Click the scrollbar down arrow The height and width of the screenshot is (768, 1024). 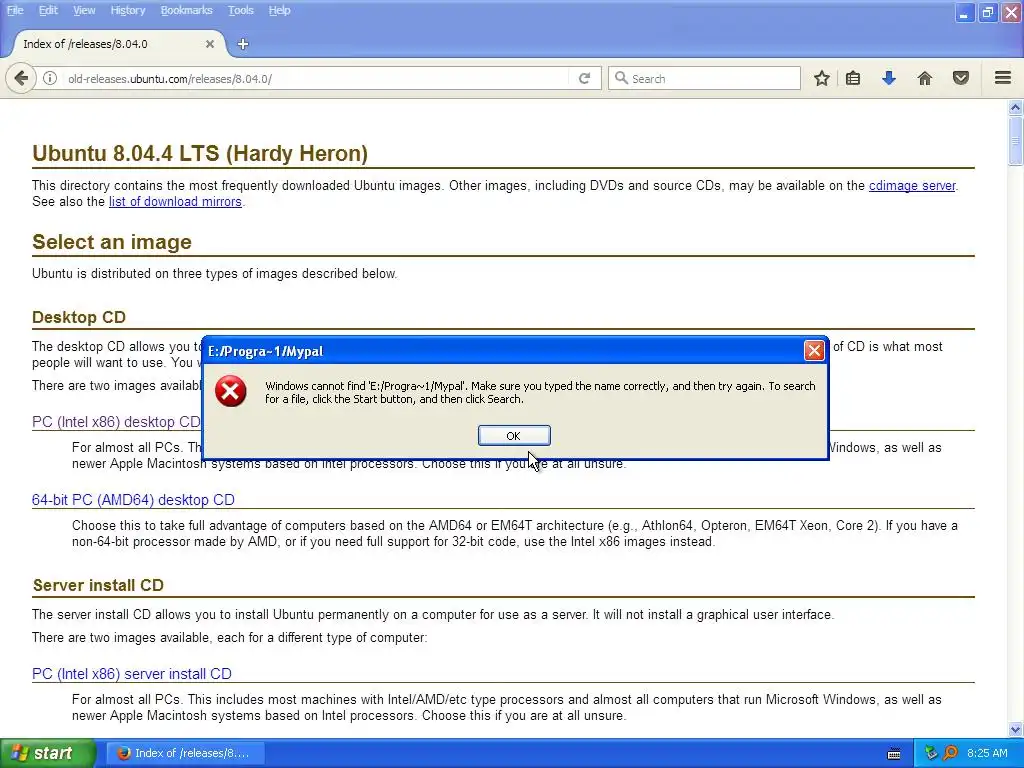1015,729
